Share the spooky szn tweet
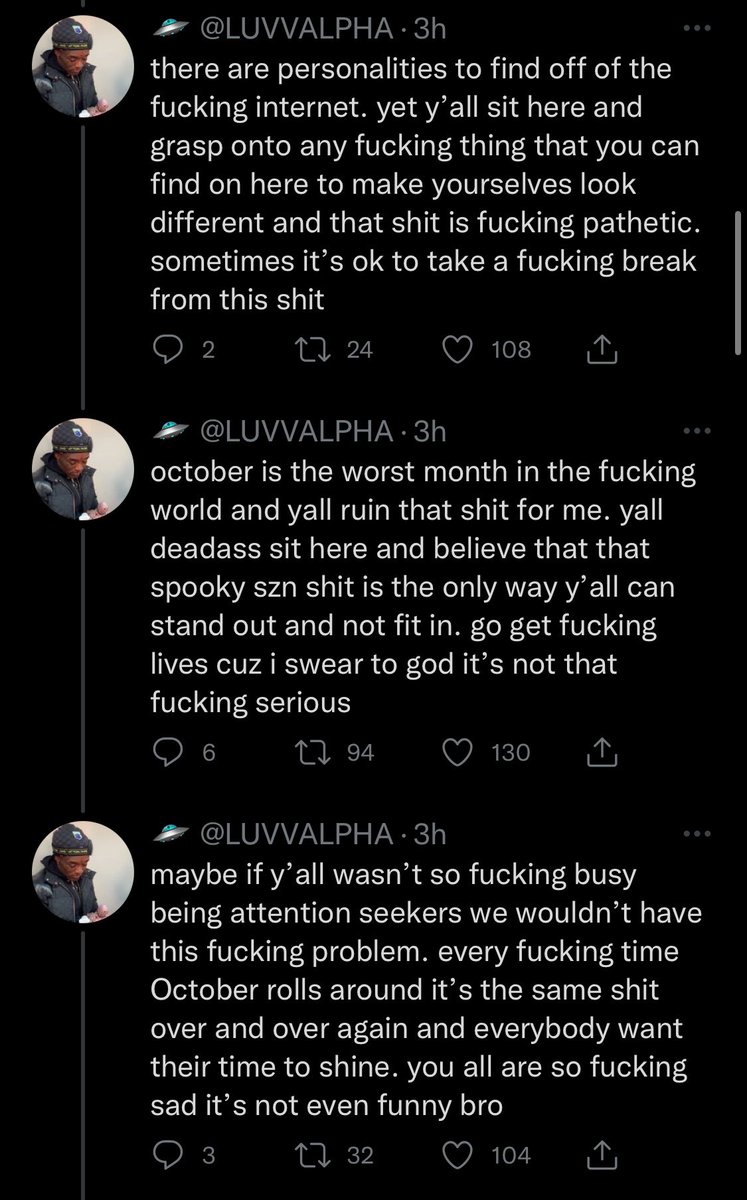The image size is (747, 1200). pyautogui.click(x=600, y=752)
